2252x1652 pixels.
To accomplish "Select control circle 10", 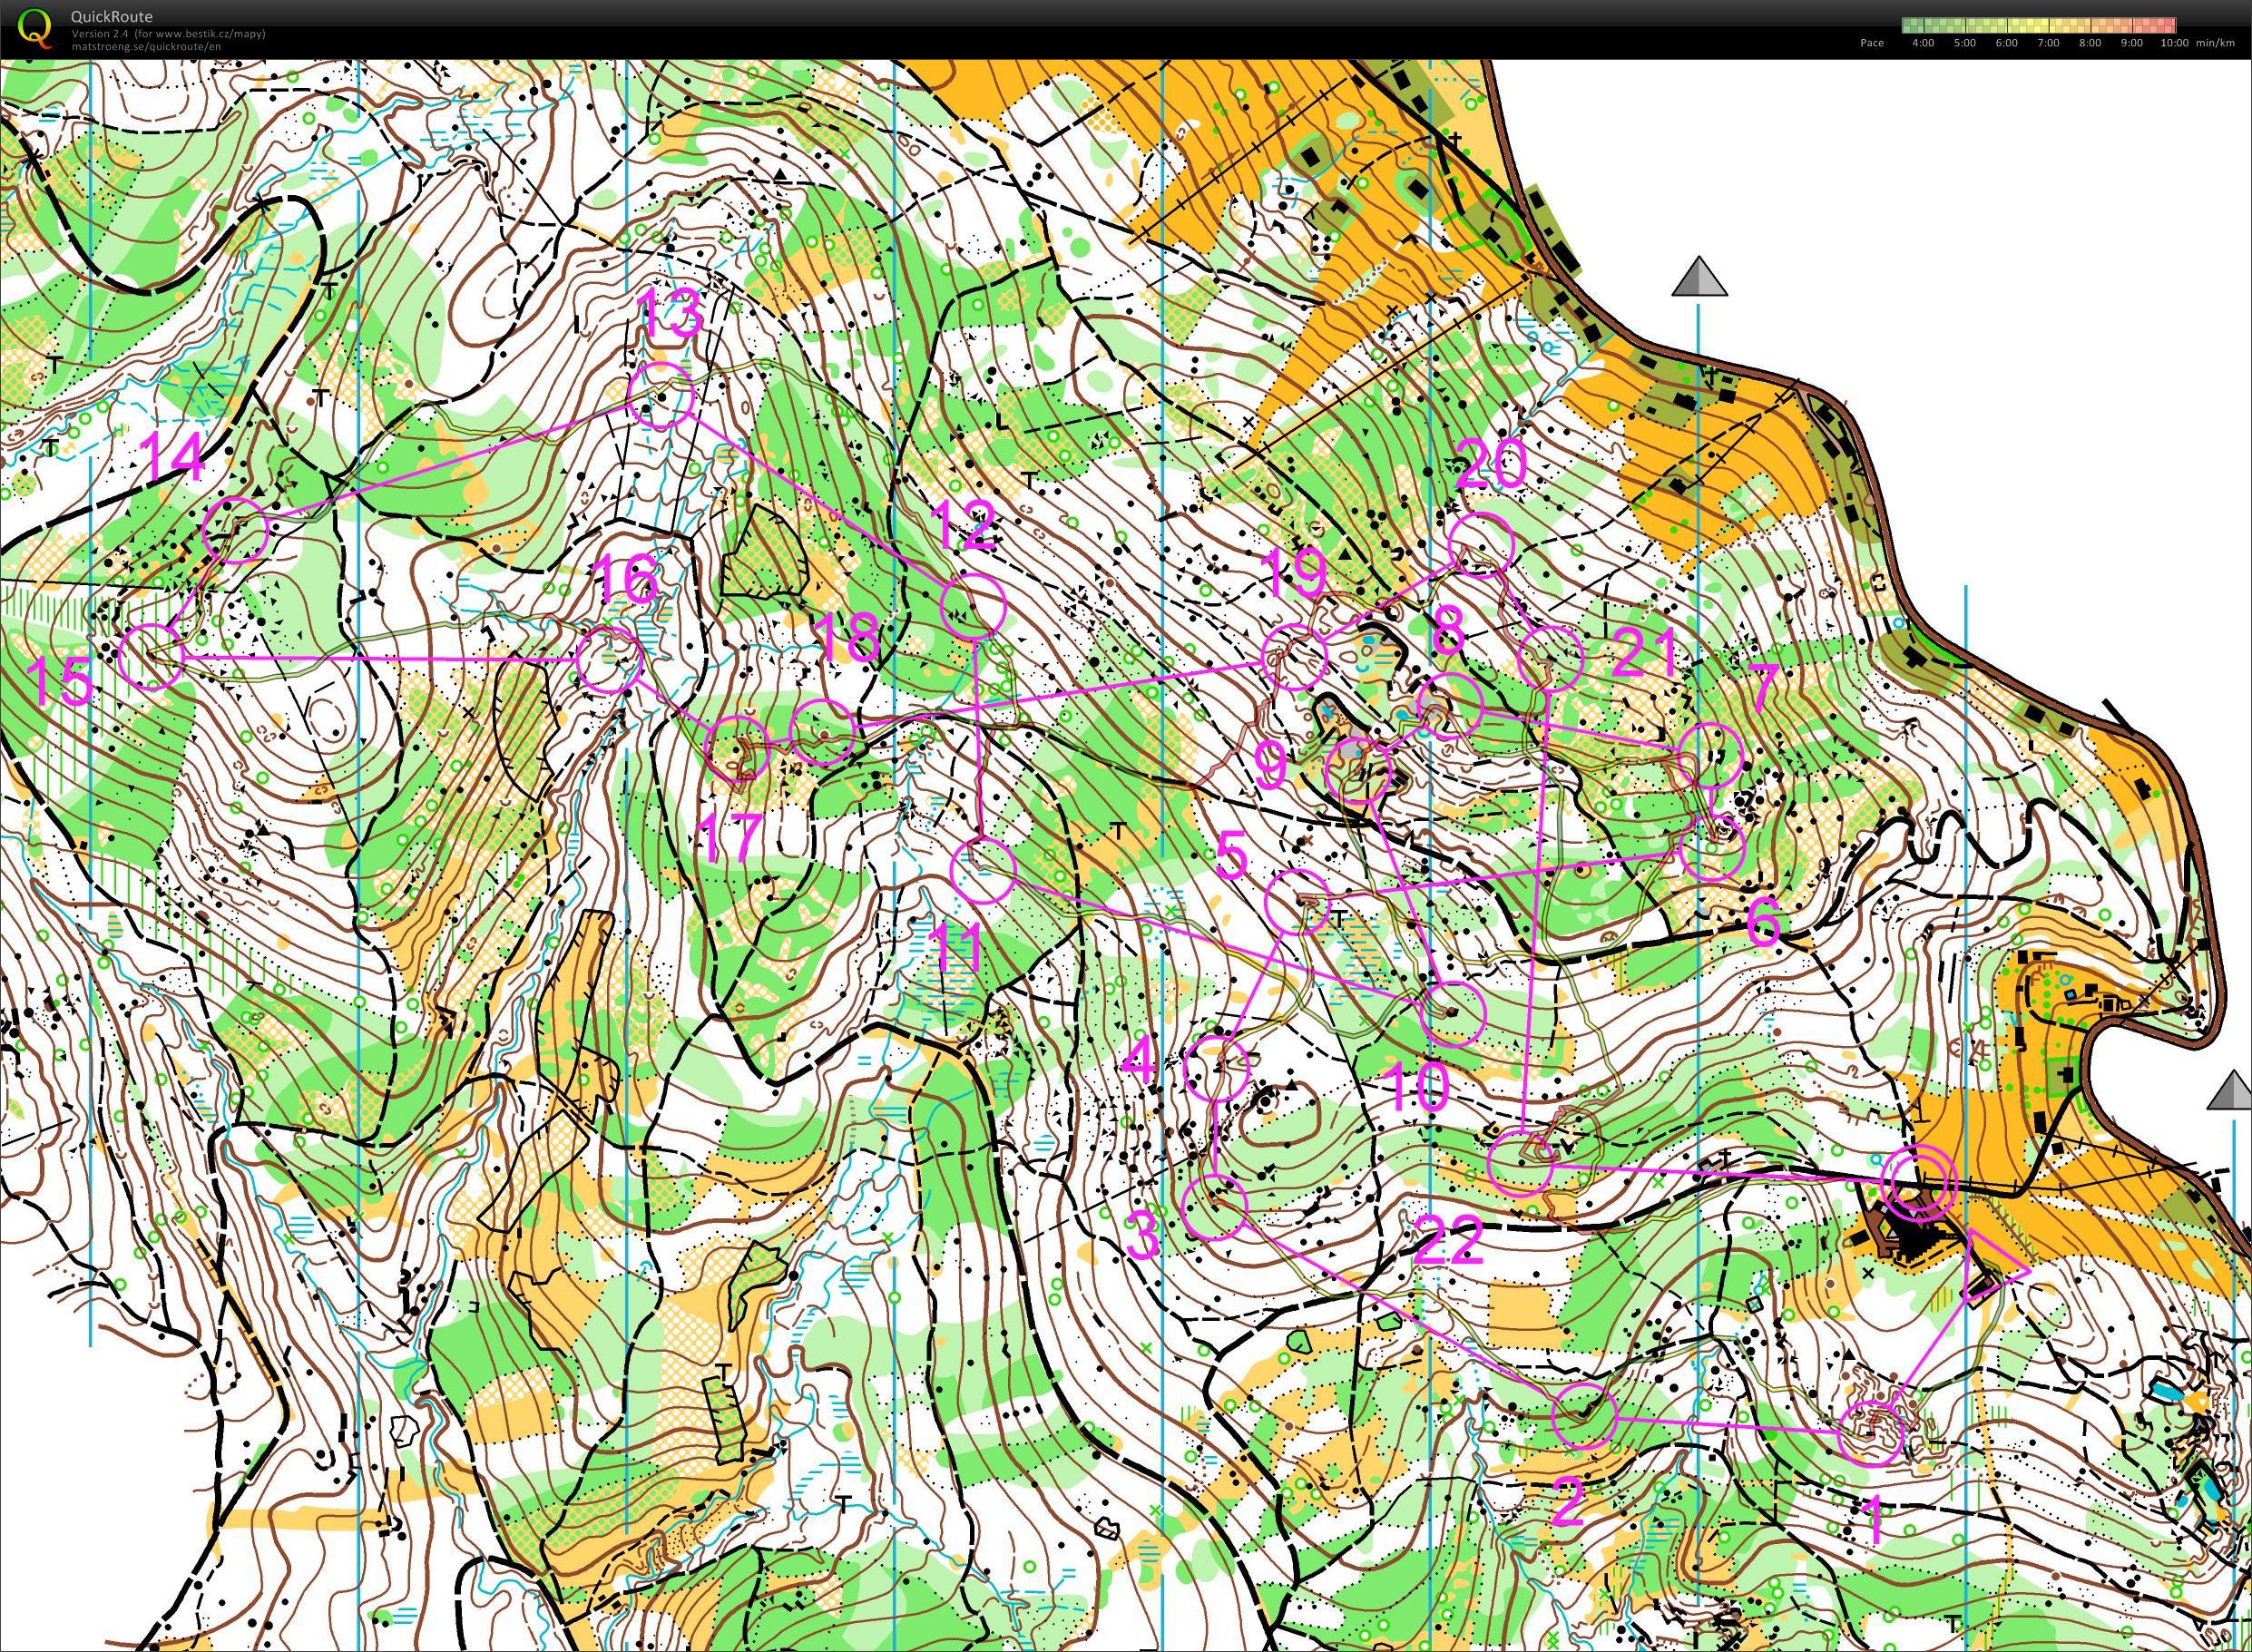I will 1453,1014.
